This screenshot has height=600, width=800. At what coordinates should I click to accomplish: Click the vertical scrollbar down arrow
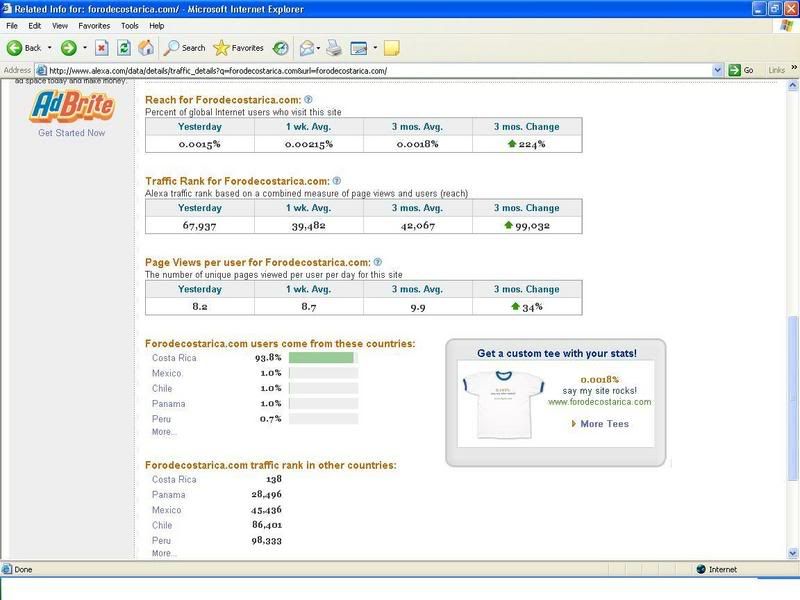(793, 553)
